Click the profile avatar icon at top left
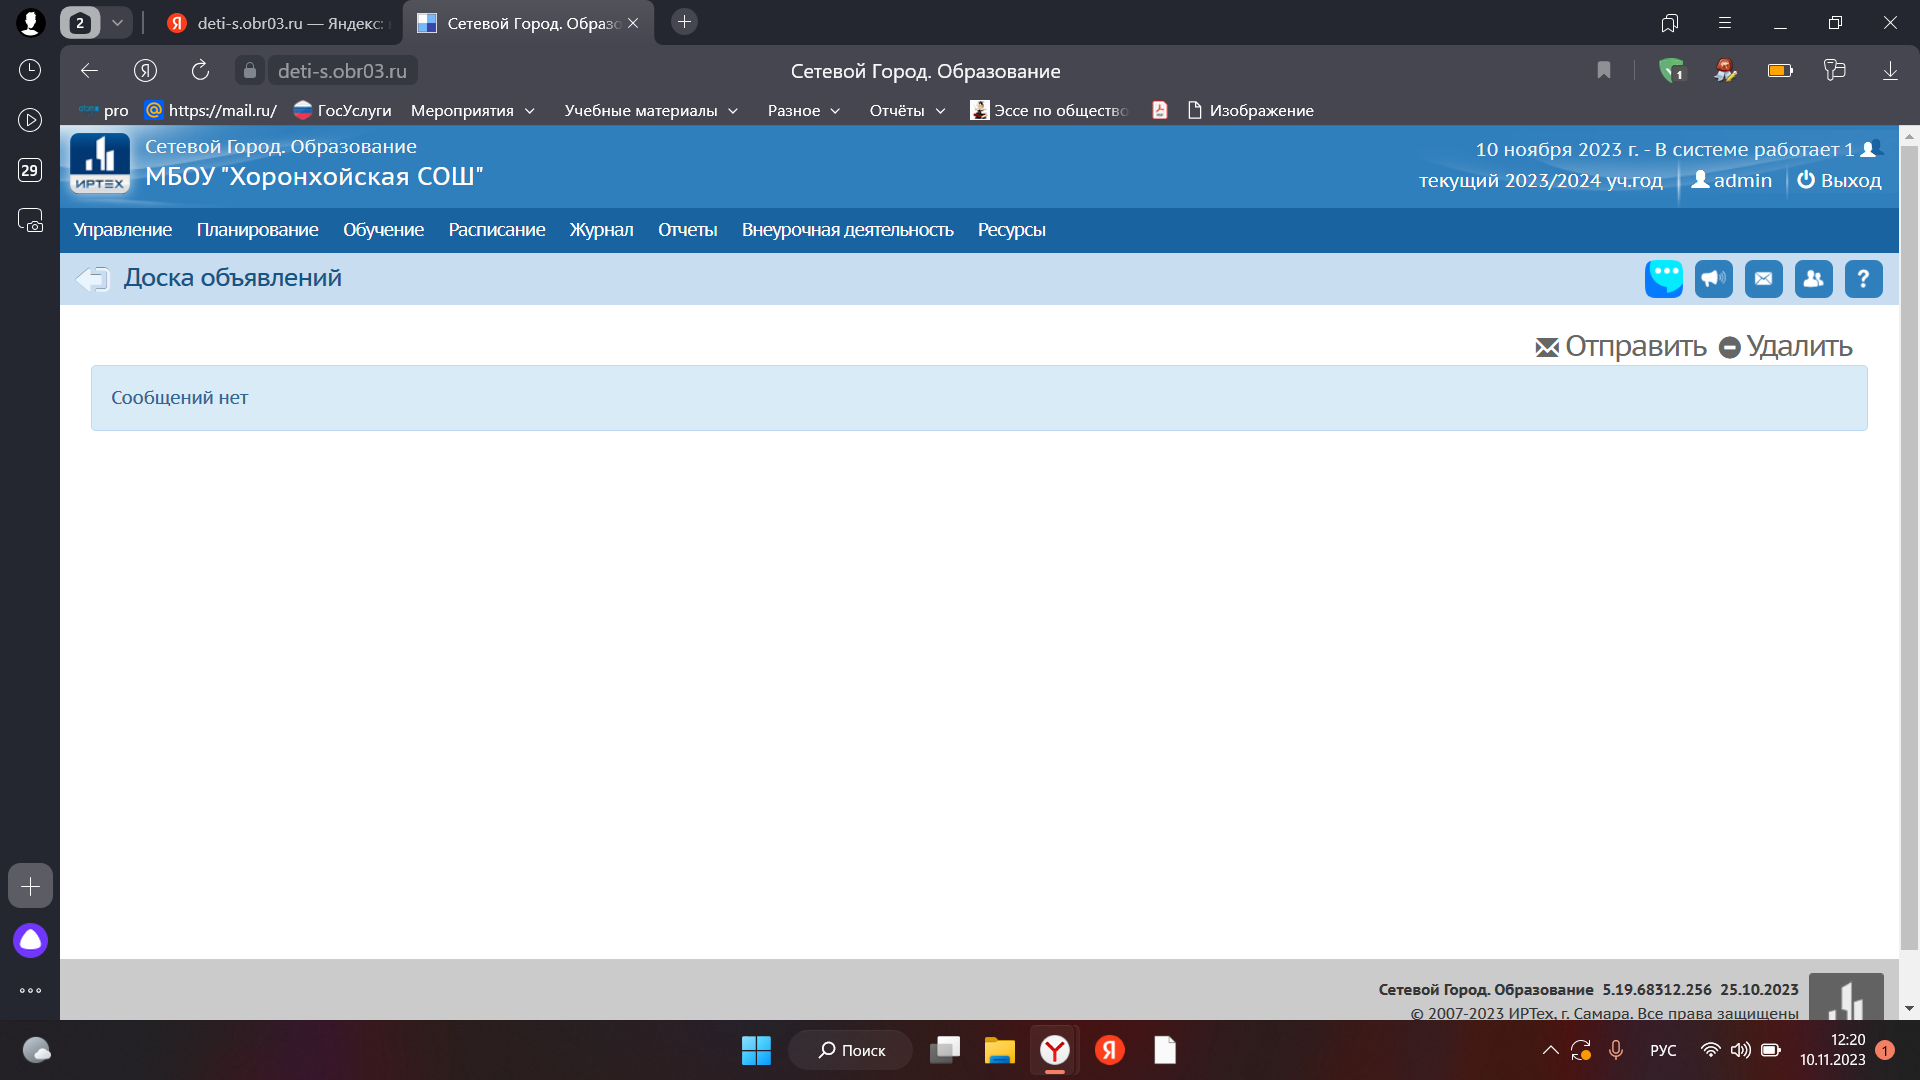Viewport: 1920px width, 1080px height. [30, 22]
